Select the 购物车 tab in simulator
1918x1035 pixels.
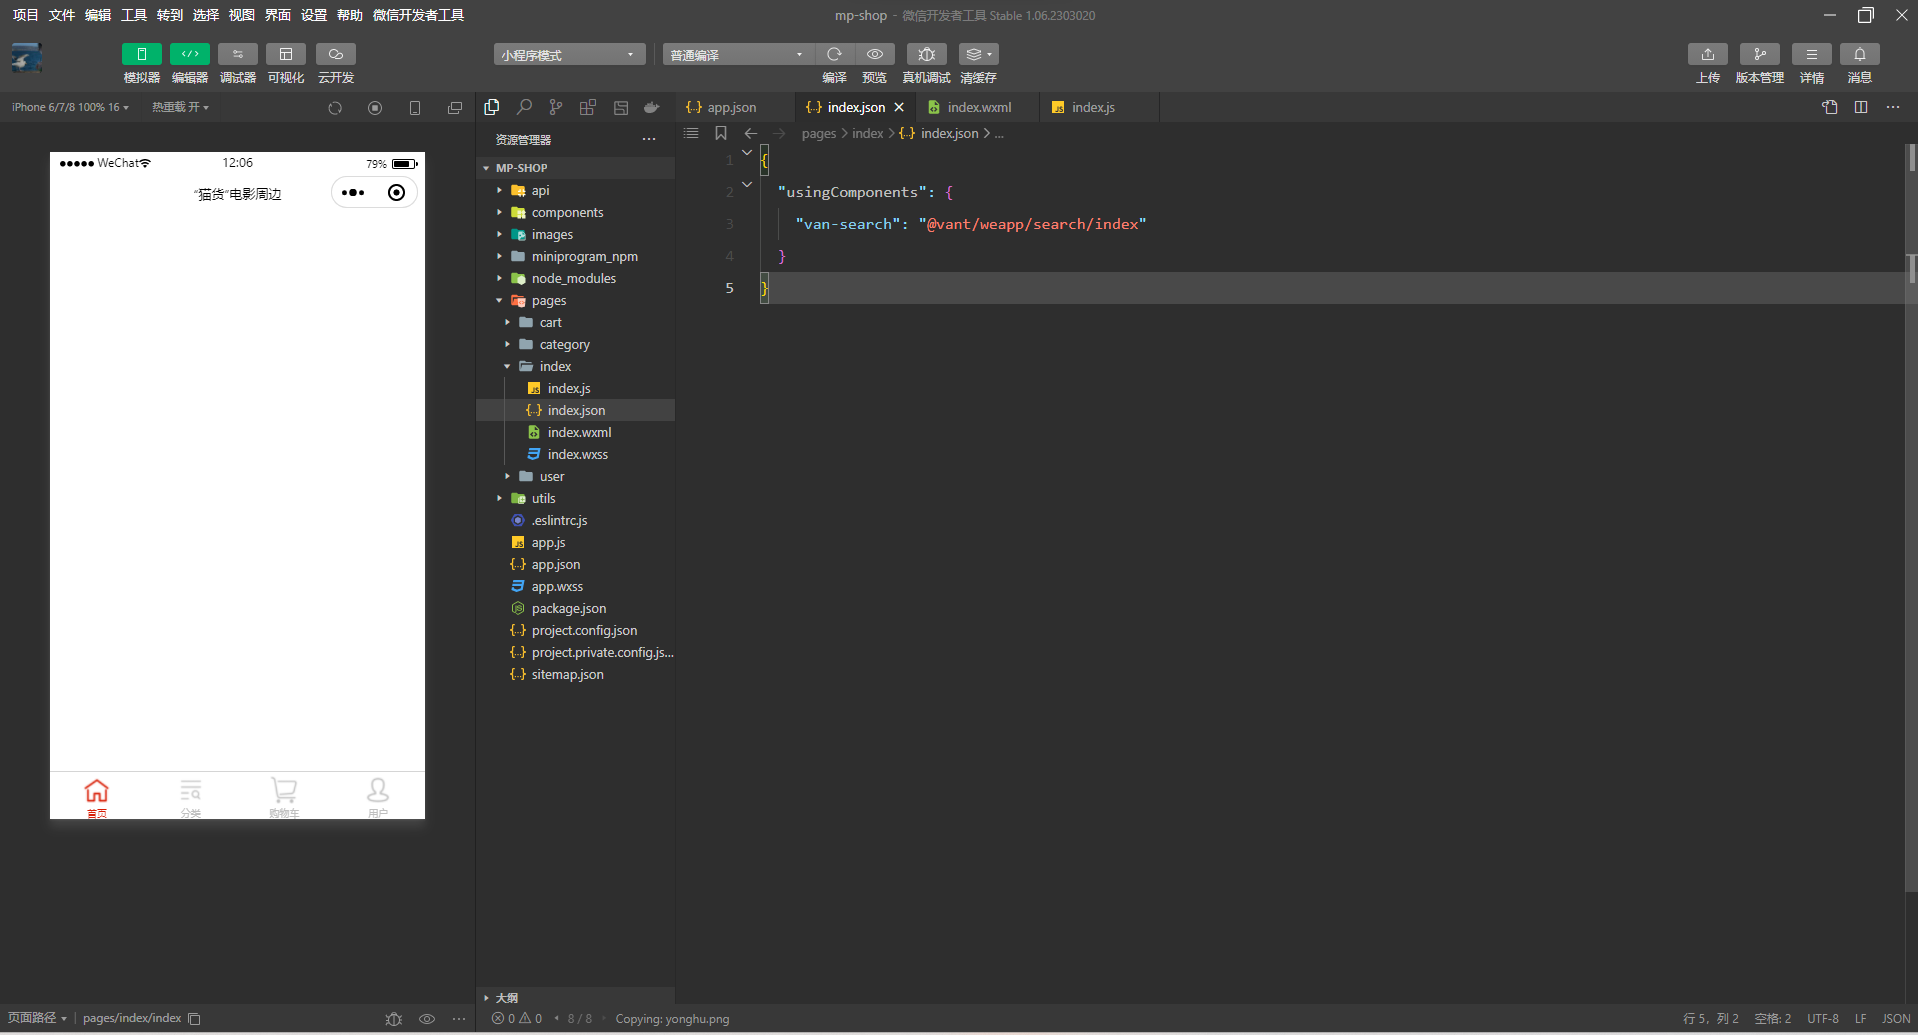pyautogui.click(x=284, y=797)
